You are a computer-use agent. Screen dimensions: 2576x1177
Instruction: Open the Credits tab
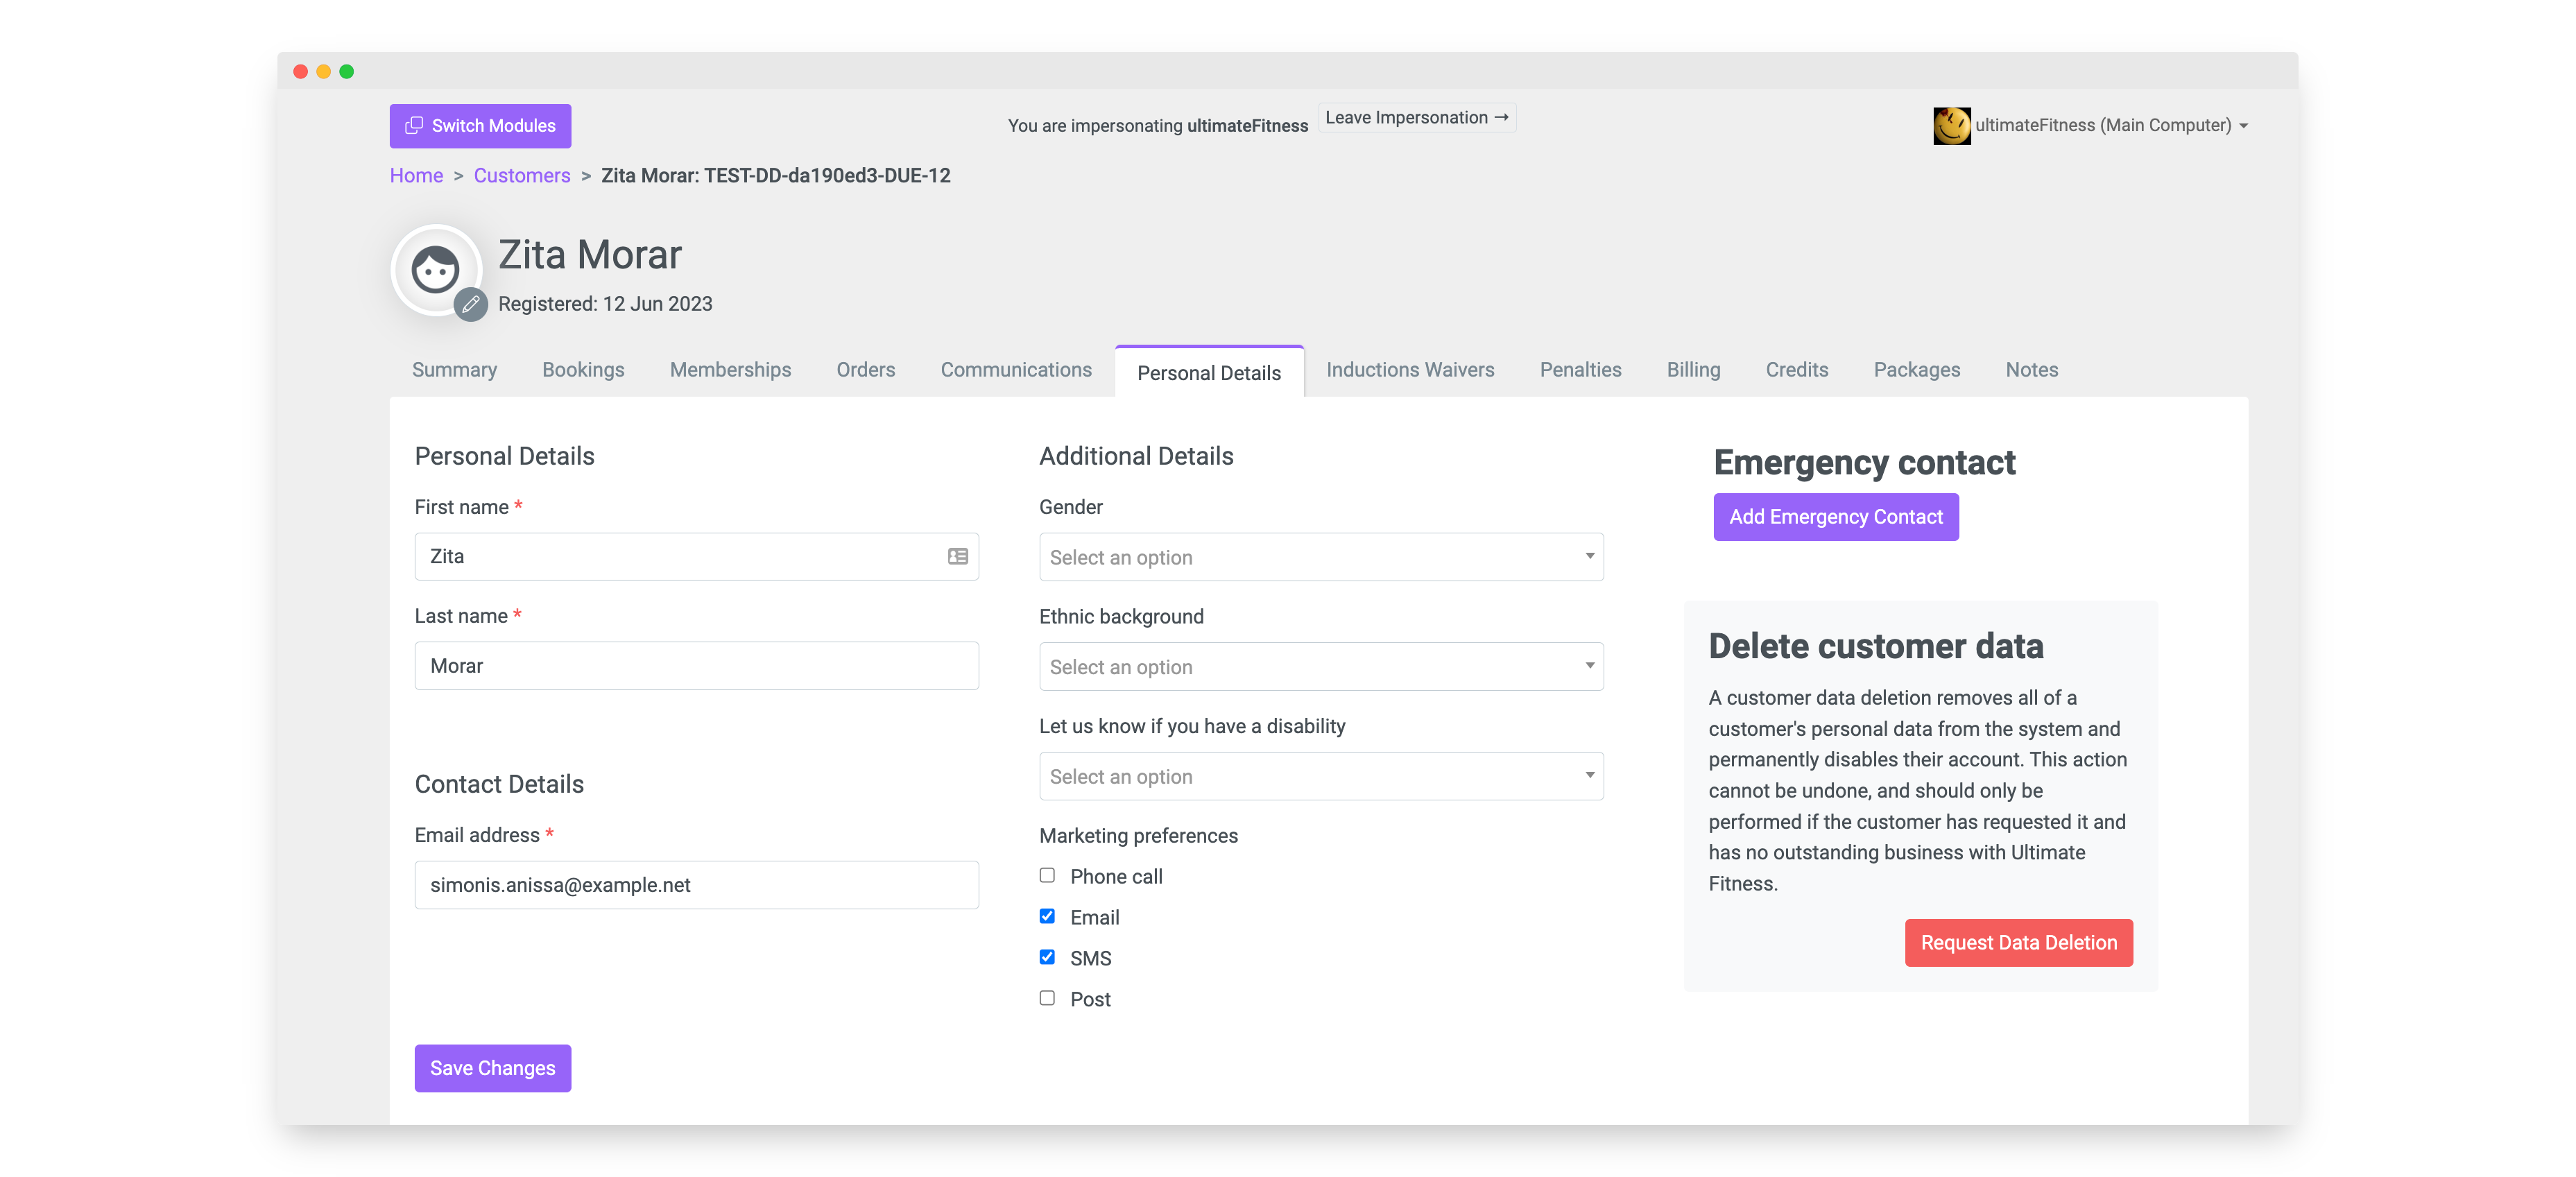1796,370
